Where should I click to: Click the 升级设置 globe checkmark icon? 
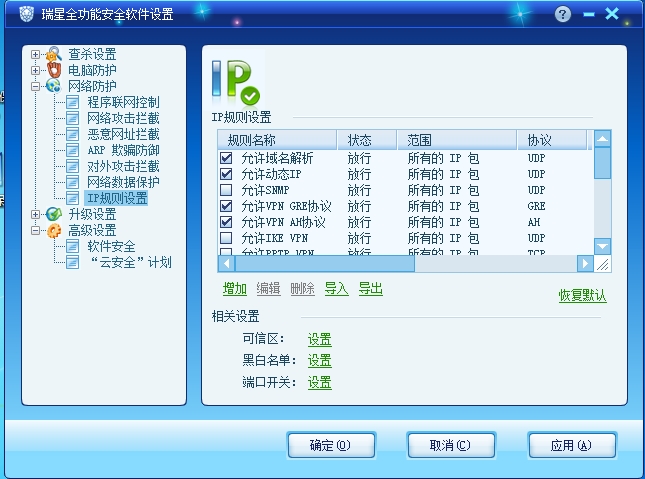pos(54,214)
